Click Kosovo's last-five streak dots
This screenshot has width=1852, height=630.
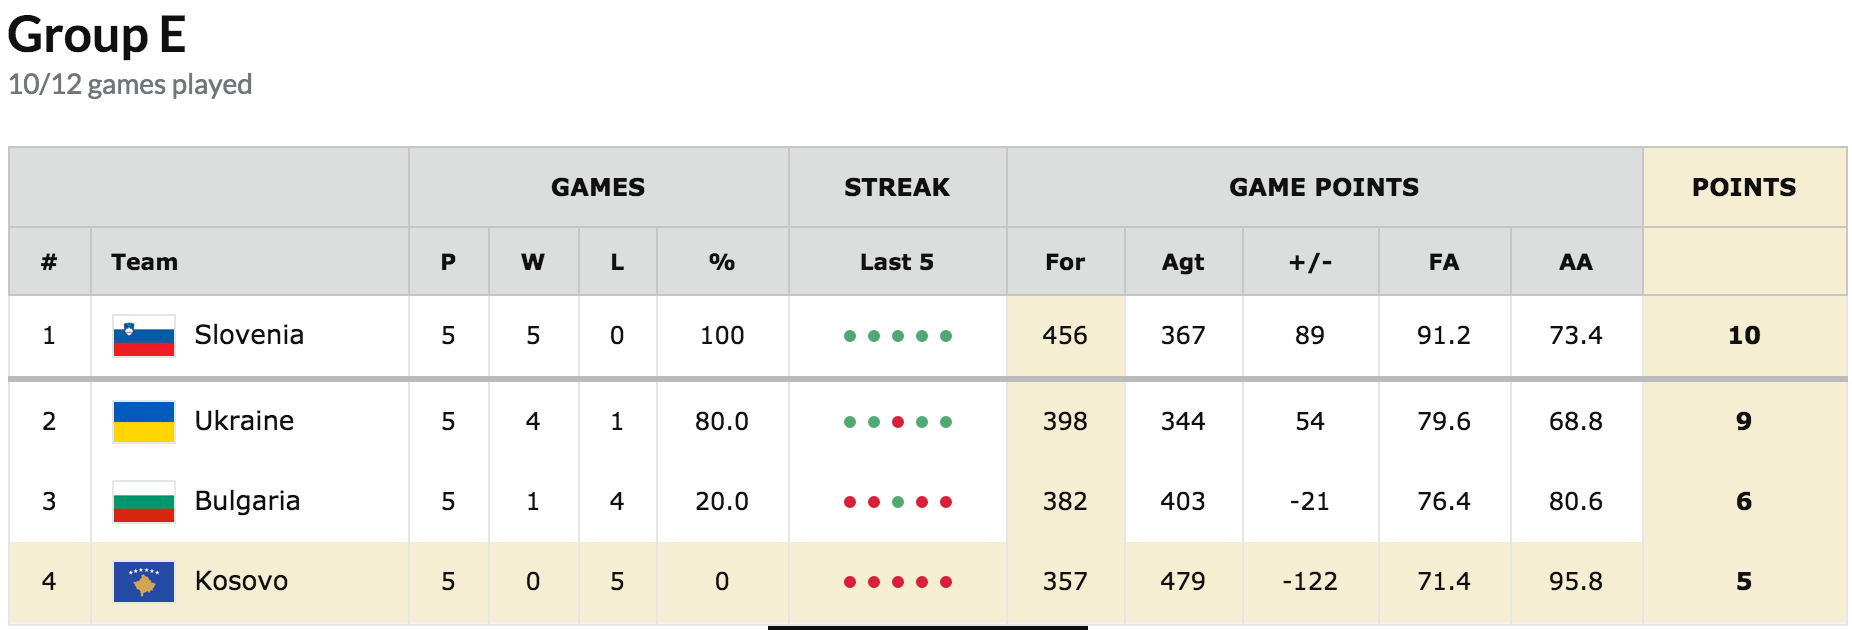pos(897,582)
